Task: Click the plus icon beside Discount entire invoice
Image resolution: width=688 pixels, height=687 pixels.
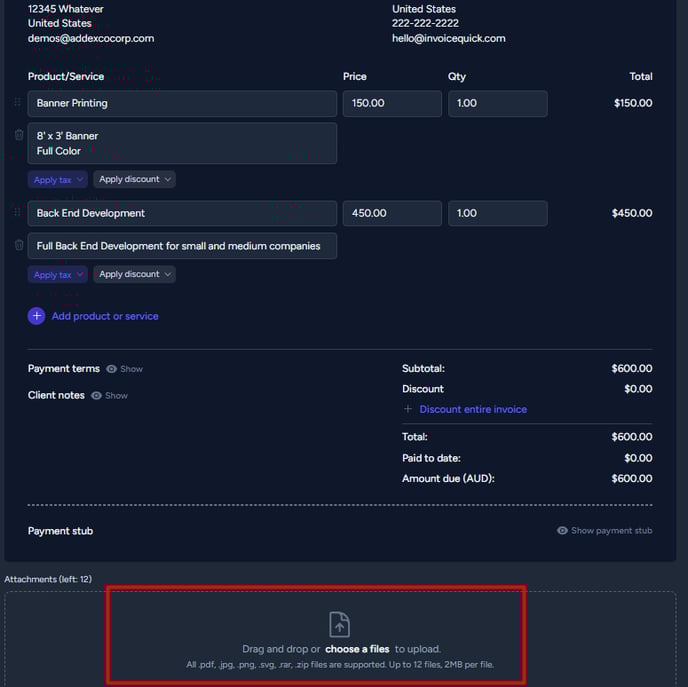Action: pyautogui.click(x=408, y=409)
